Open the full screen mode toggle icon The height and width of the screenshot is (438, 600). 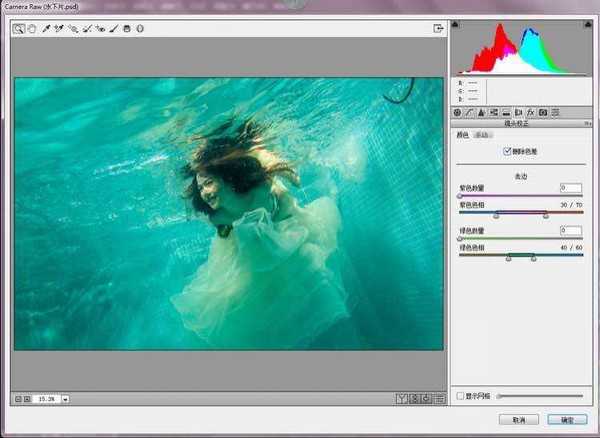(x=438, y=29)
